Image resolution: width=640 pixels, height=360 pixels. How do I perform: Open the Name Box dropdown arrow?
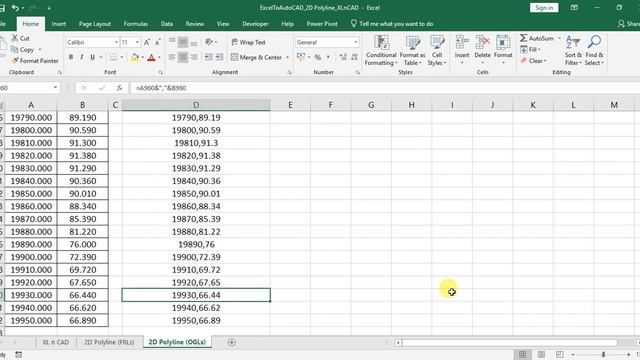[x=55, y=88]
